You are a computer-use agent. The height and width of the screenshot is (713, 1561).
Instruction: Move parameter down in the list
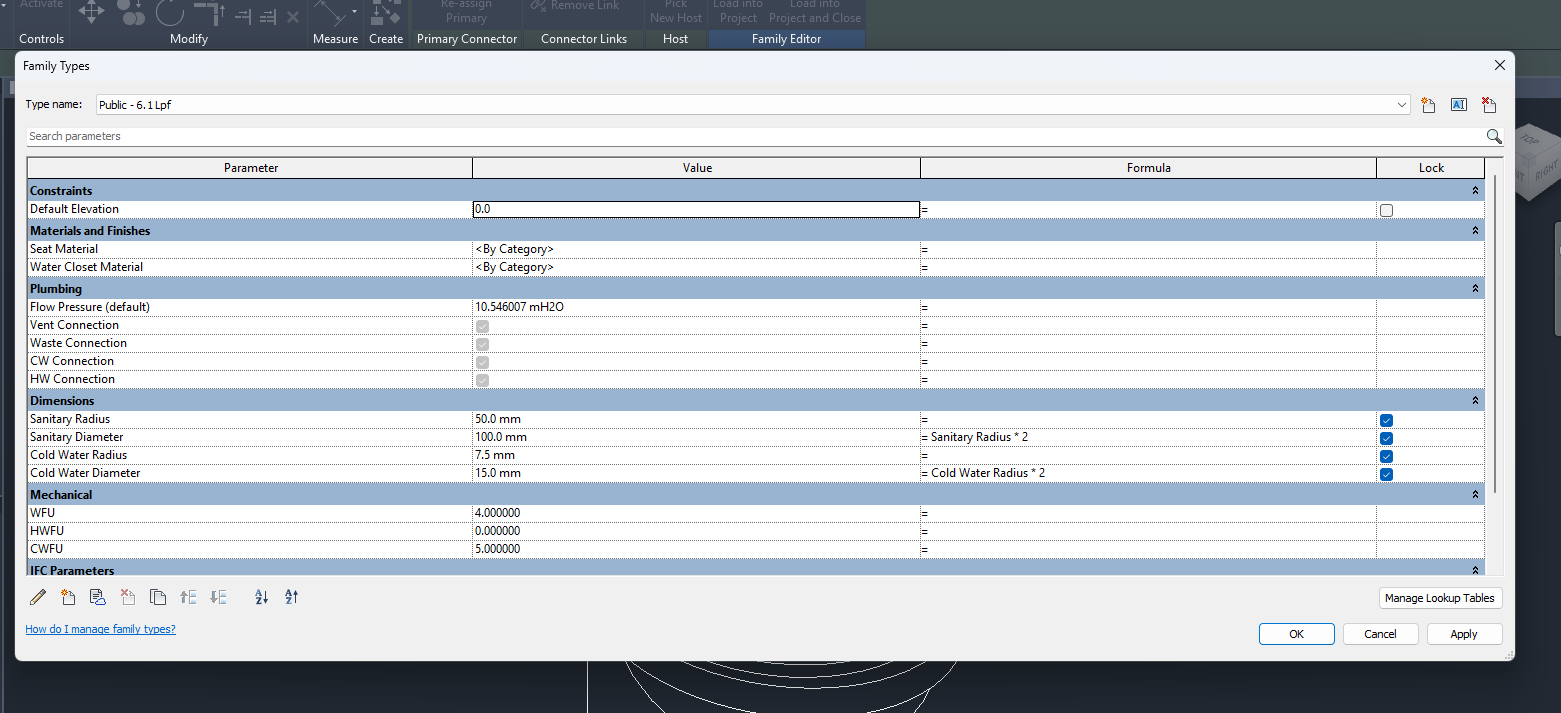tap(217, 597)
